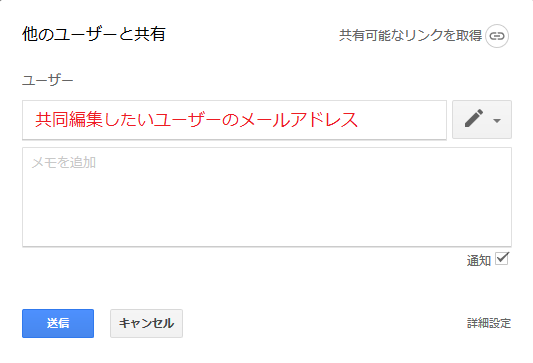Image resolution: width=533 pixels, height=363 pixels.
Task: Click 共有可能なリンクを取得 text link
Action: (x=410, y=35)
